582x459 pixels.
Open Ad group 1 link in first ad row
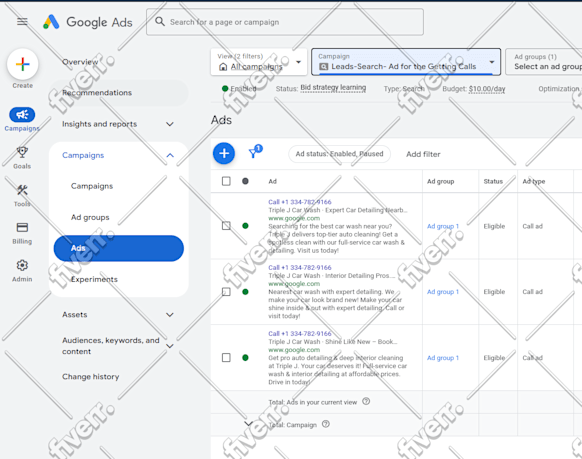[x=443, y=226]
